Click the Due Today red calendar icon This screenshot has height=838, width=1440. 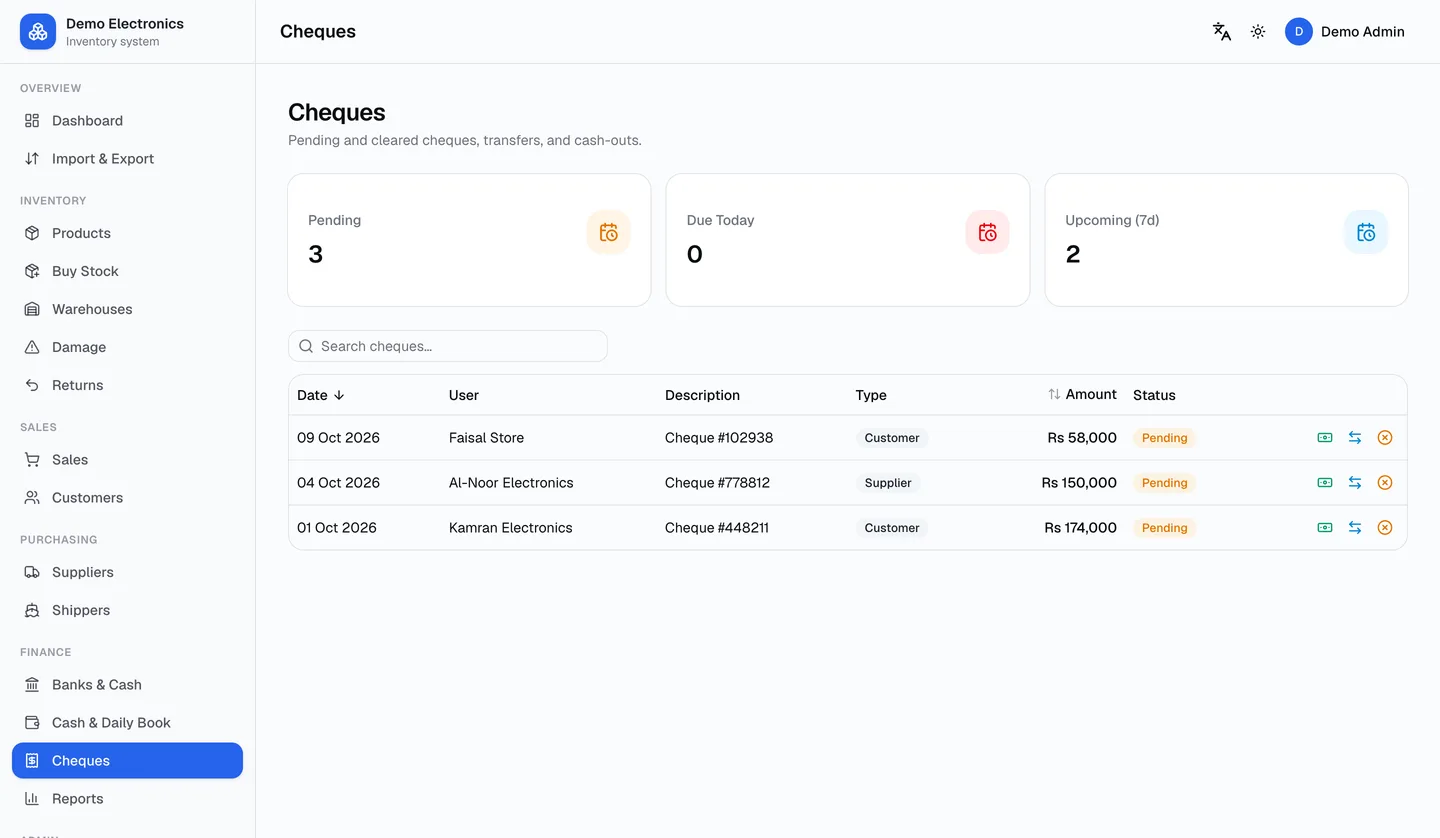coord(987,232)
